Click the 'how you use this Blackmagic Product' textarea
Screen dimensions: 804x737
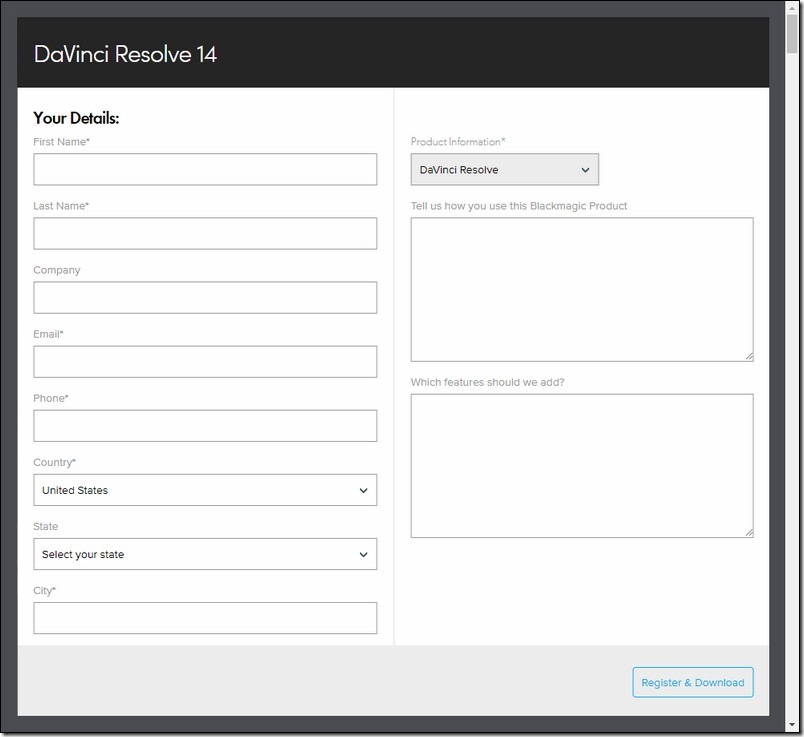pos(582,289)
